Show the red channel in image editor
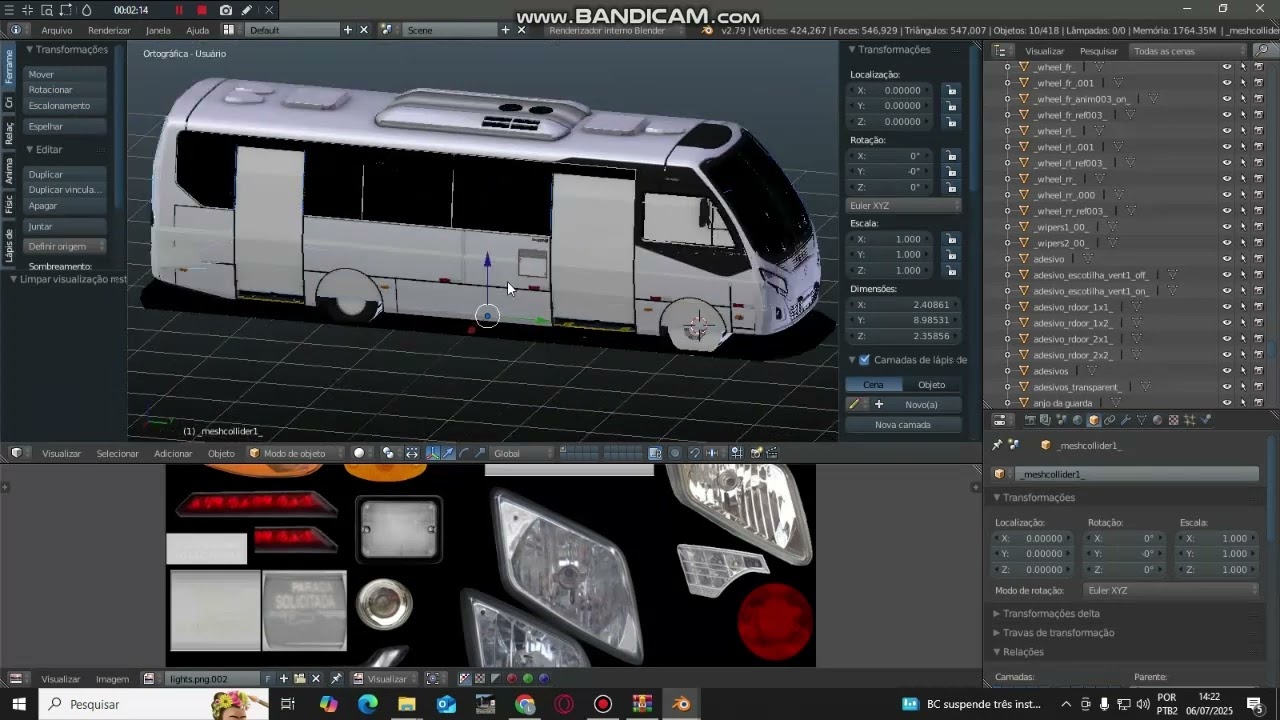This screenshot has height=720, width=1280. [x=512, y=679]
